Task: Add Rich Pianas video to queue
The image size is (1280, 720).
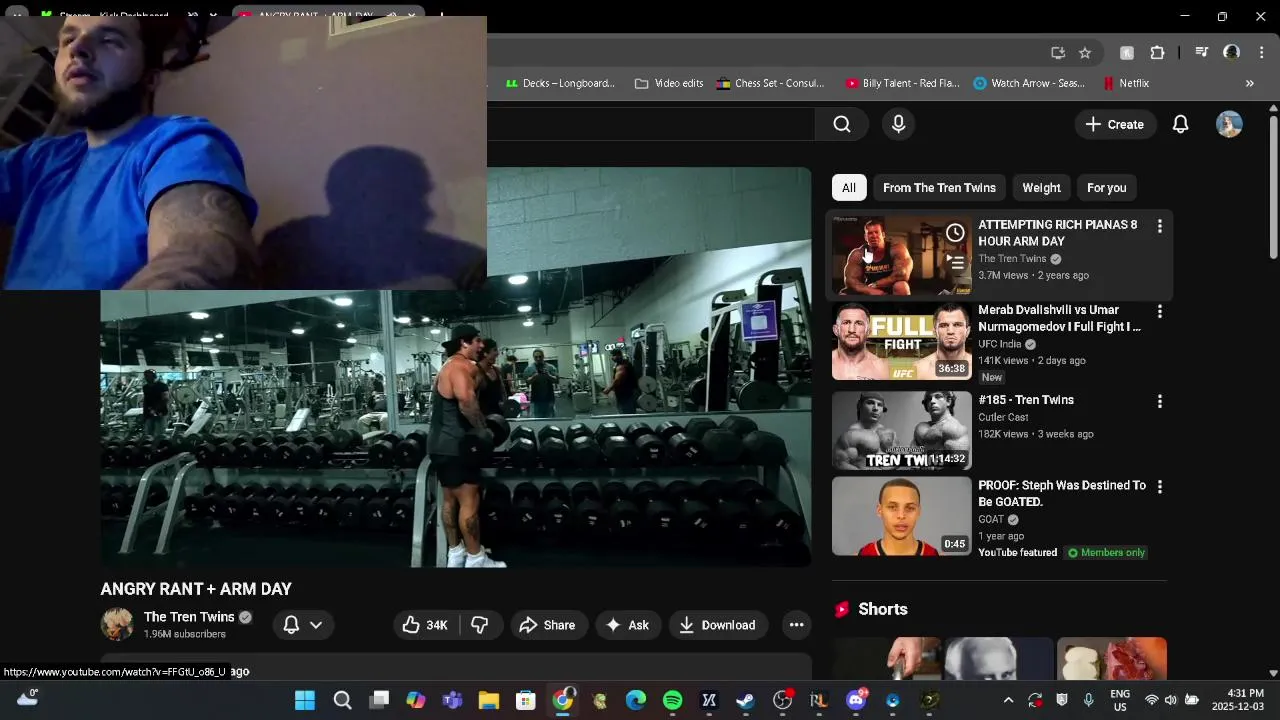Action: (955, 263)
